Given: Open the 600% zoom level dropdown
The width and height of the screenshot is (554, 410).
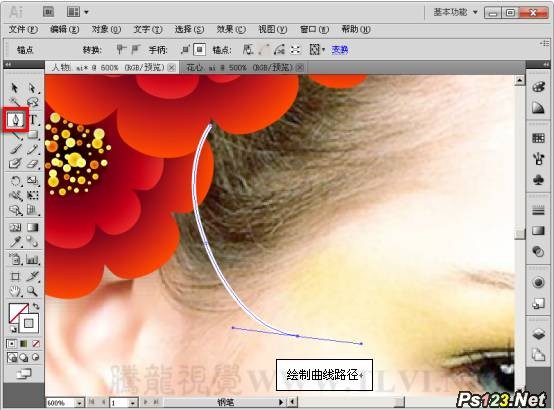Looking at the screenshot, I should tap(79, 403).
